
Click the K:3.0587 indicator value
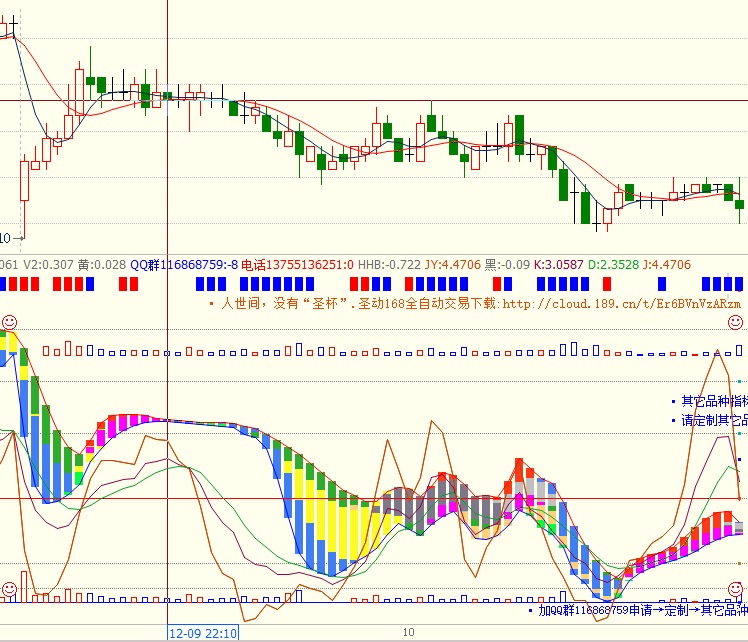558,265
